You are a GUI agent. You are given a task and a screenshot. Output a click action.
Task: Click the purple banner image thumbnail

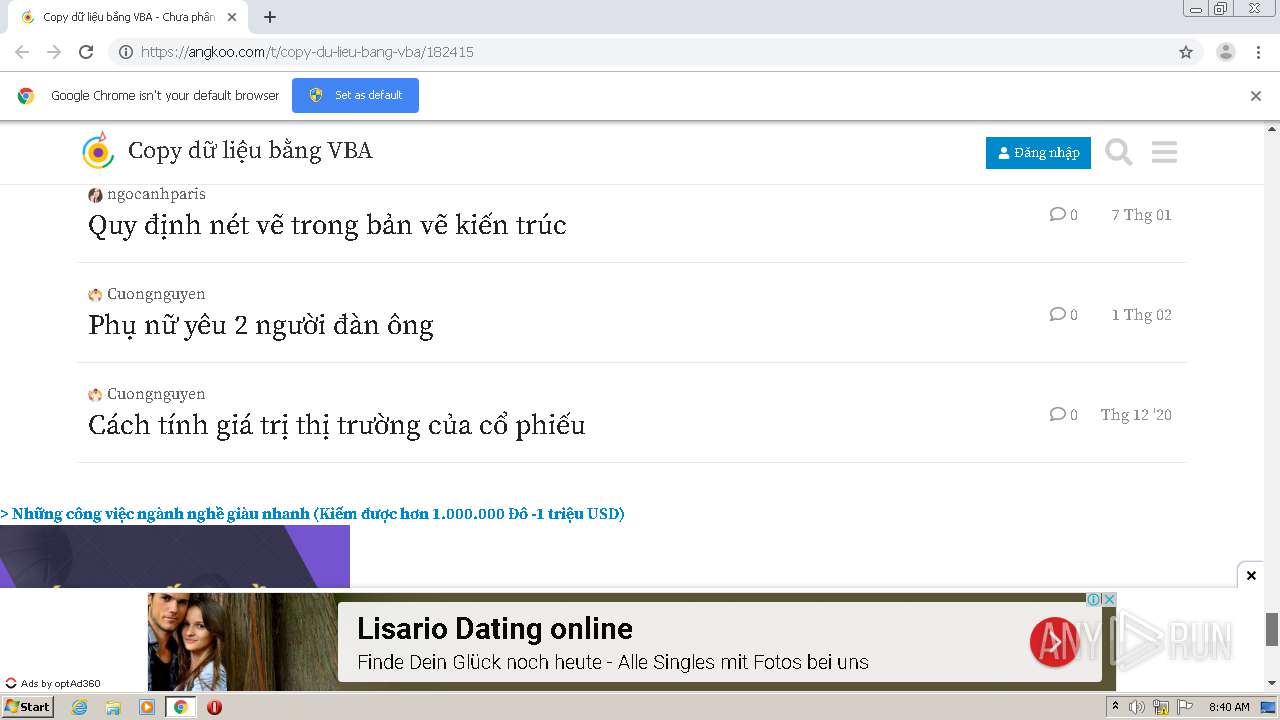[x=175, y=556]
